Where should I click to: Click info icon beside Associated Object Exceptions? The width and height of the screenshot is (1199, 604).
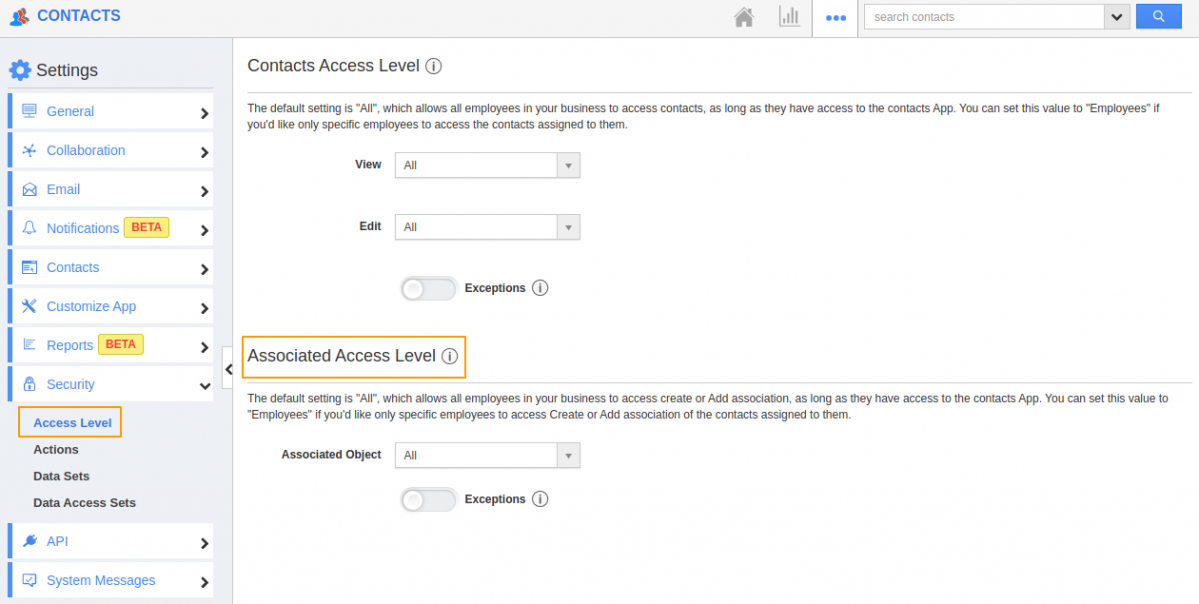pyautogui.click(x=540, y=499)
